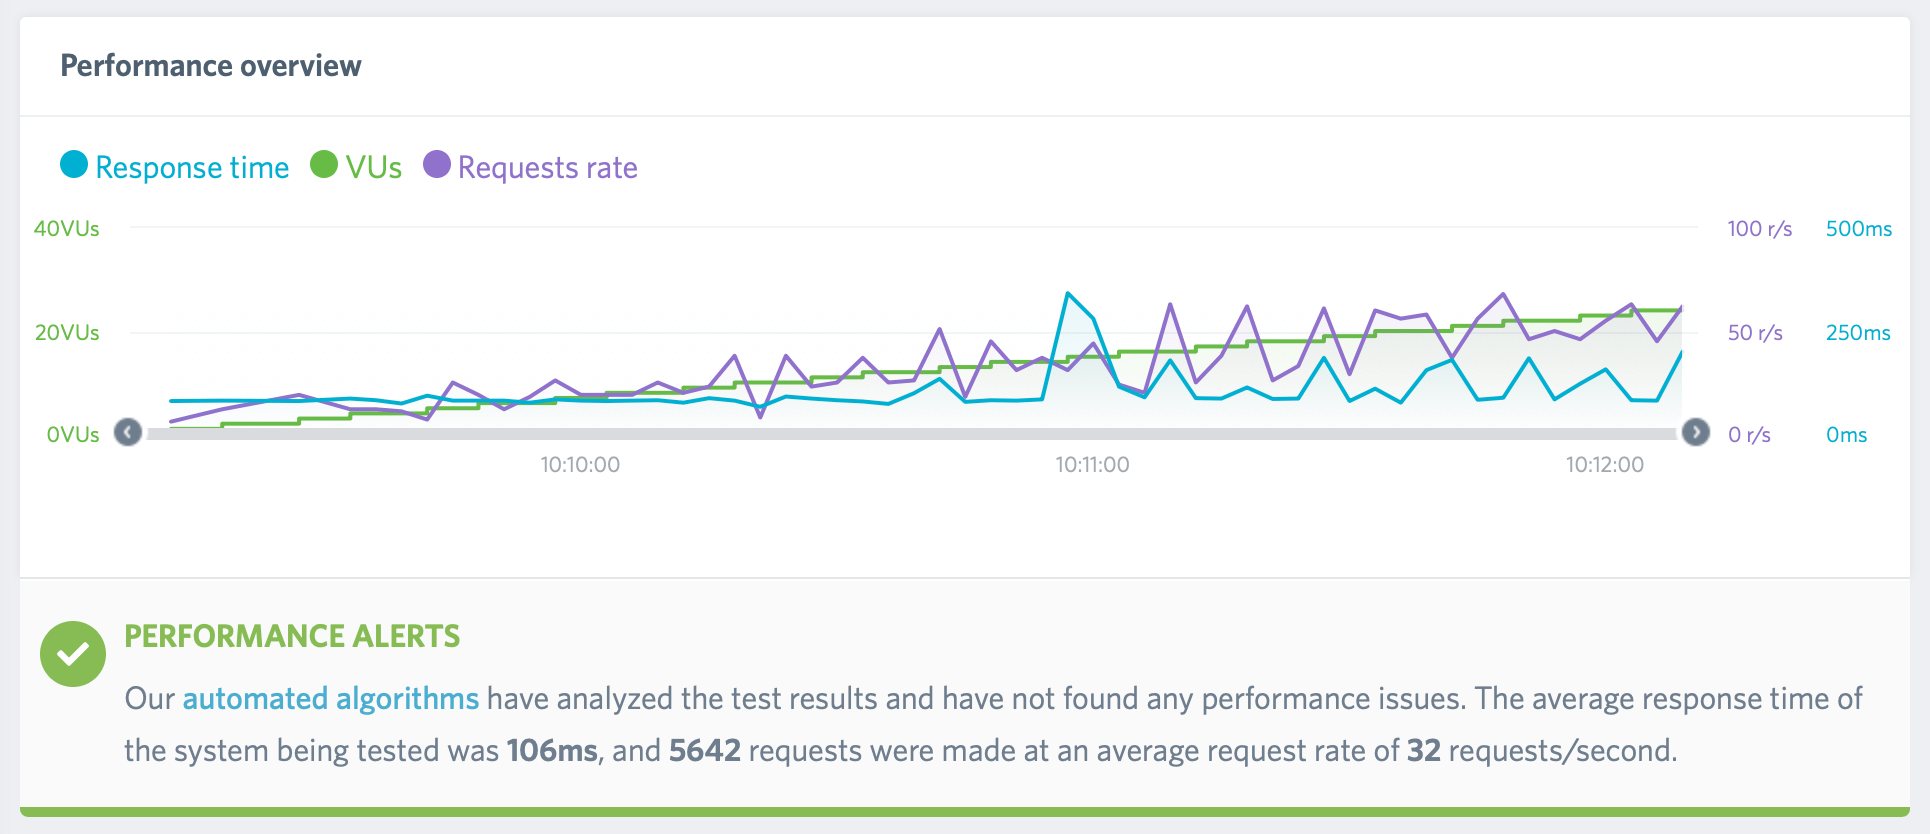Toggle the Requests rate series label

(547, 167)
